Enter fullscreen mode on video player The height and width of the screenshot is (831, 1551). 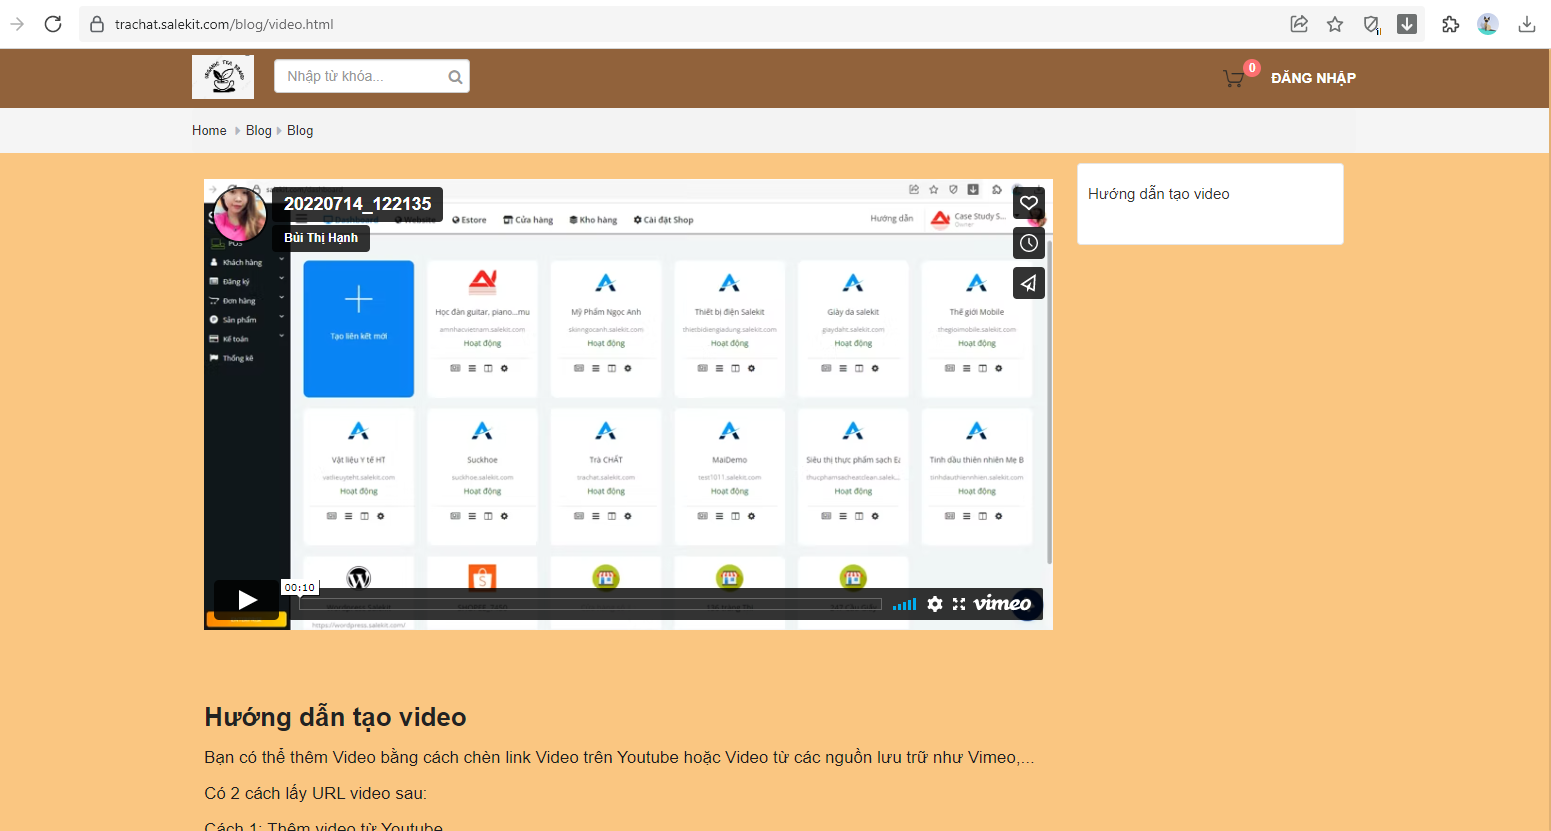click(x=959, y=604)
